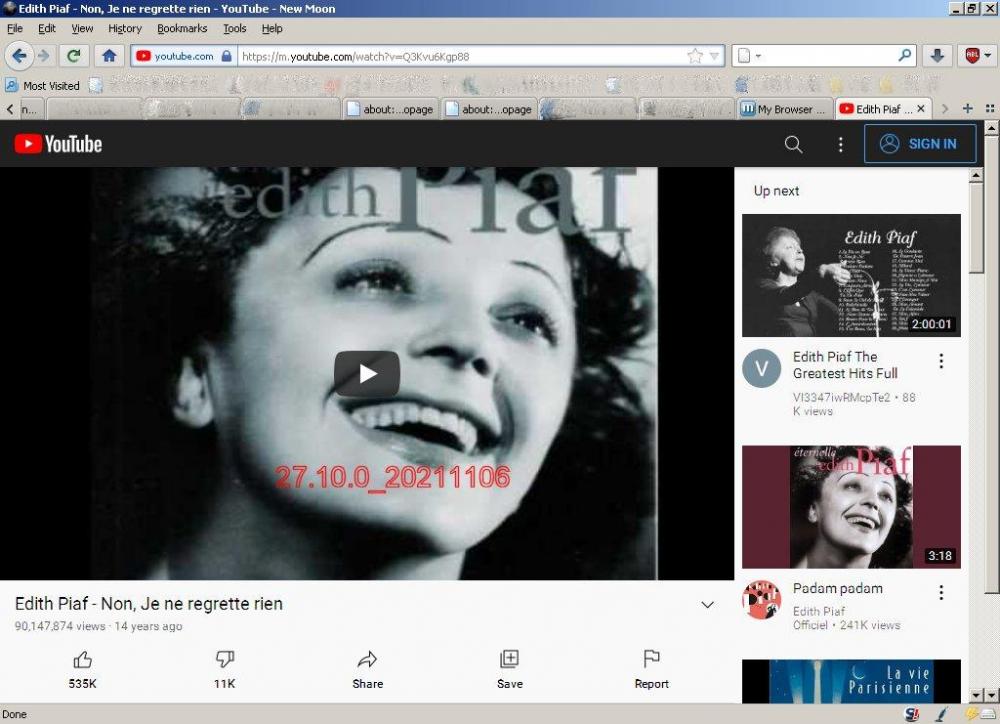Bookmark this page with star icon
Image resolution: width=1000 pixels, height=724 pixels.
(x=695, y=56)
